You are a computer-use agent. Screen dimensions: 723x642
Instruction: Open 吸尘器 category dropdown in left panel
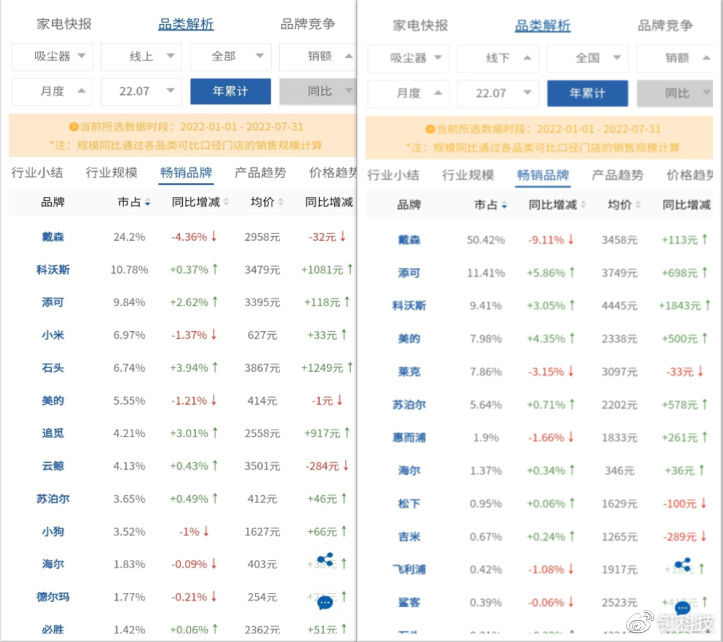[x=52, y=56]
